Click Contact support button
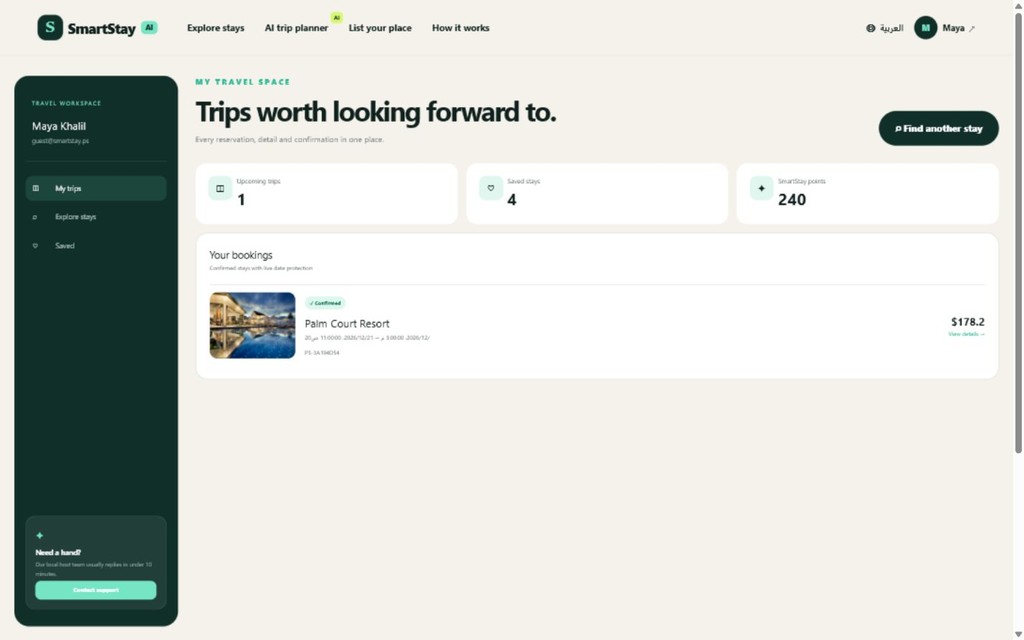Image resolution: width=1024 pixels, height=640 pixels. [96, 590]
